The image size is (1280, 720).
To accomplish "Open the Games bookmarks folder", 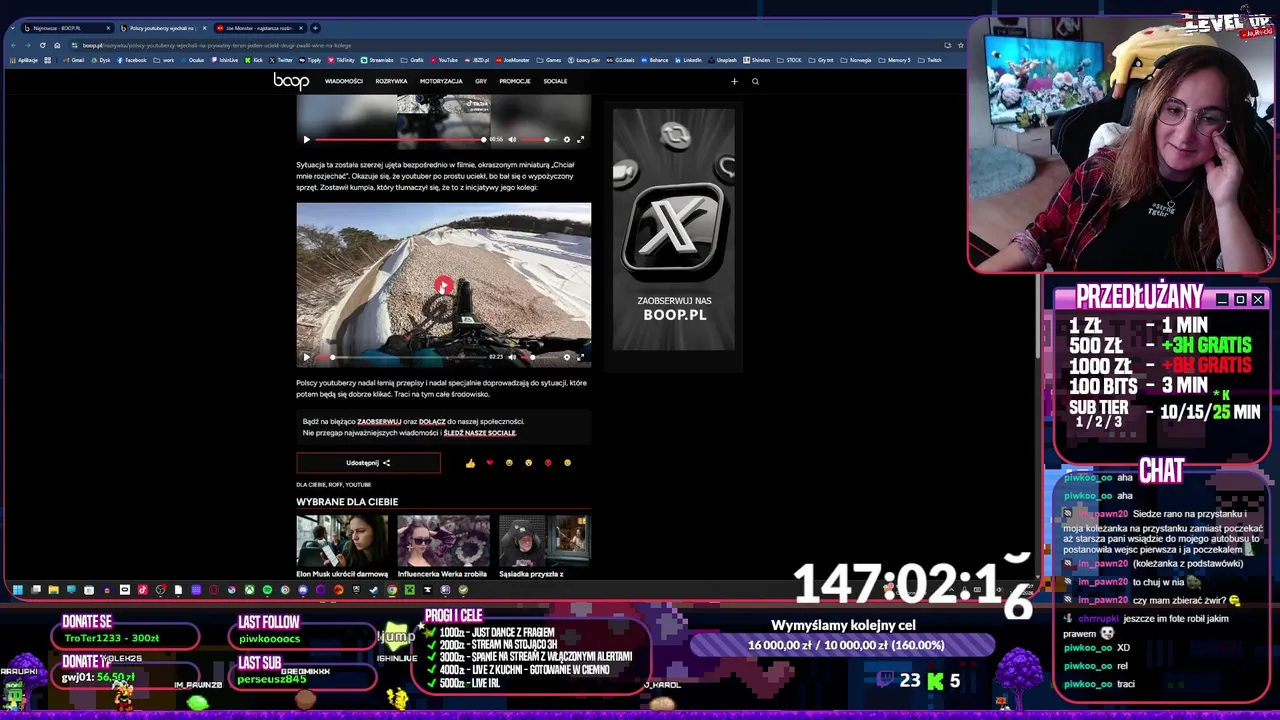I will tap(549, 60).
